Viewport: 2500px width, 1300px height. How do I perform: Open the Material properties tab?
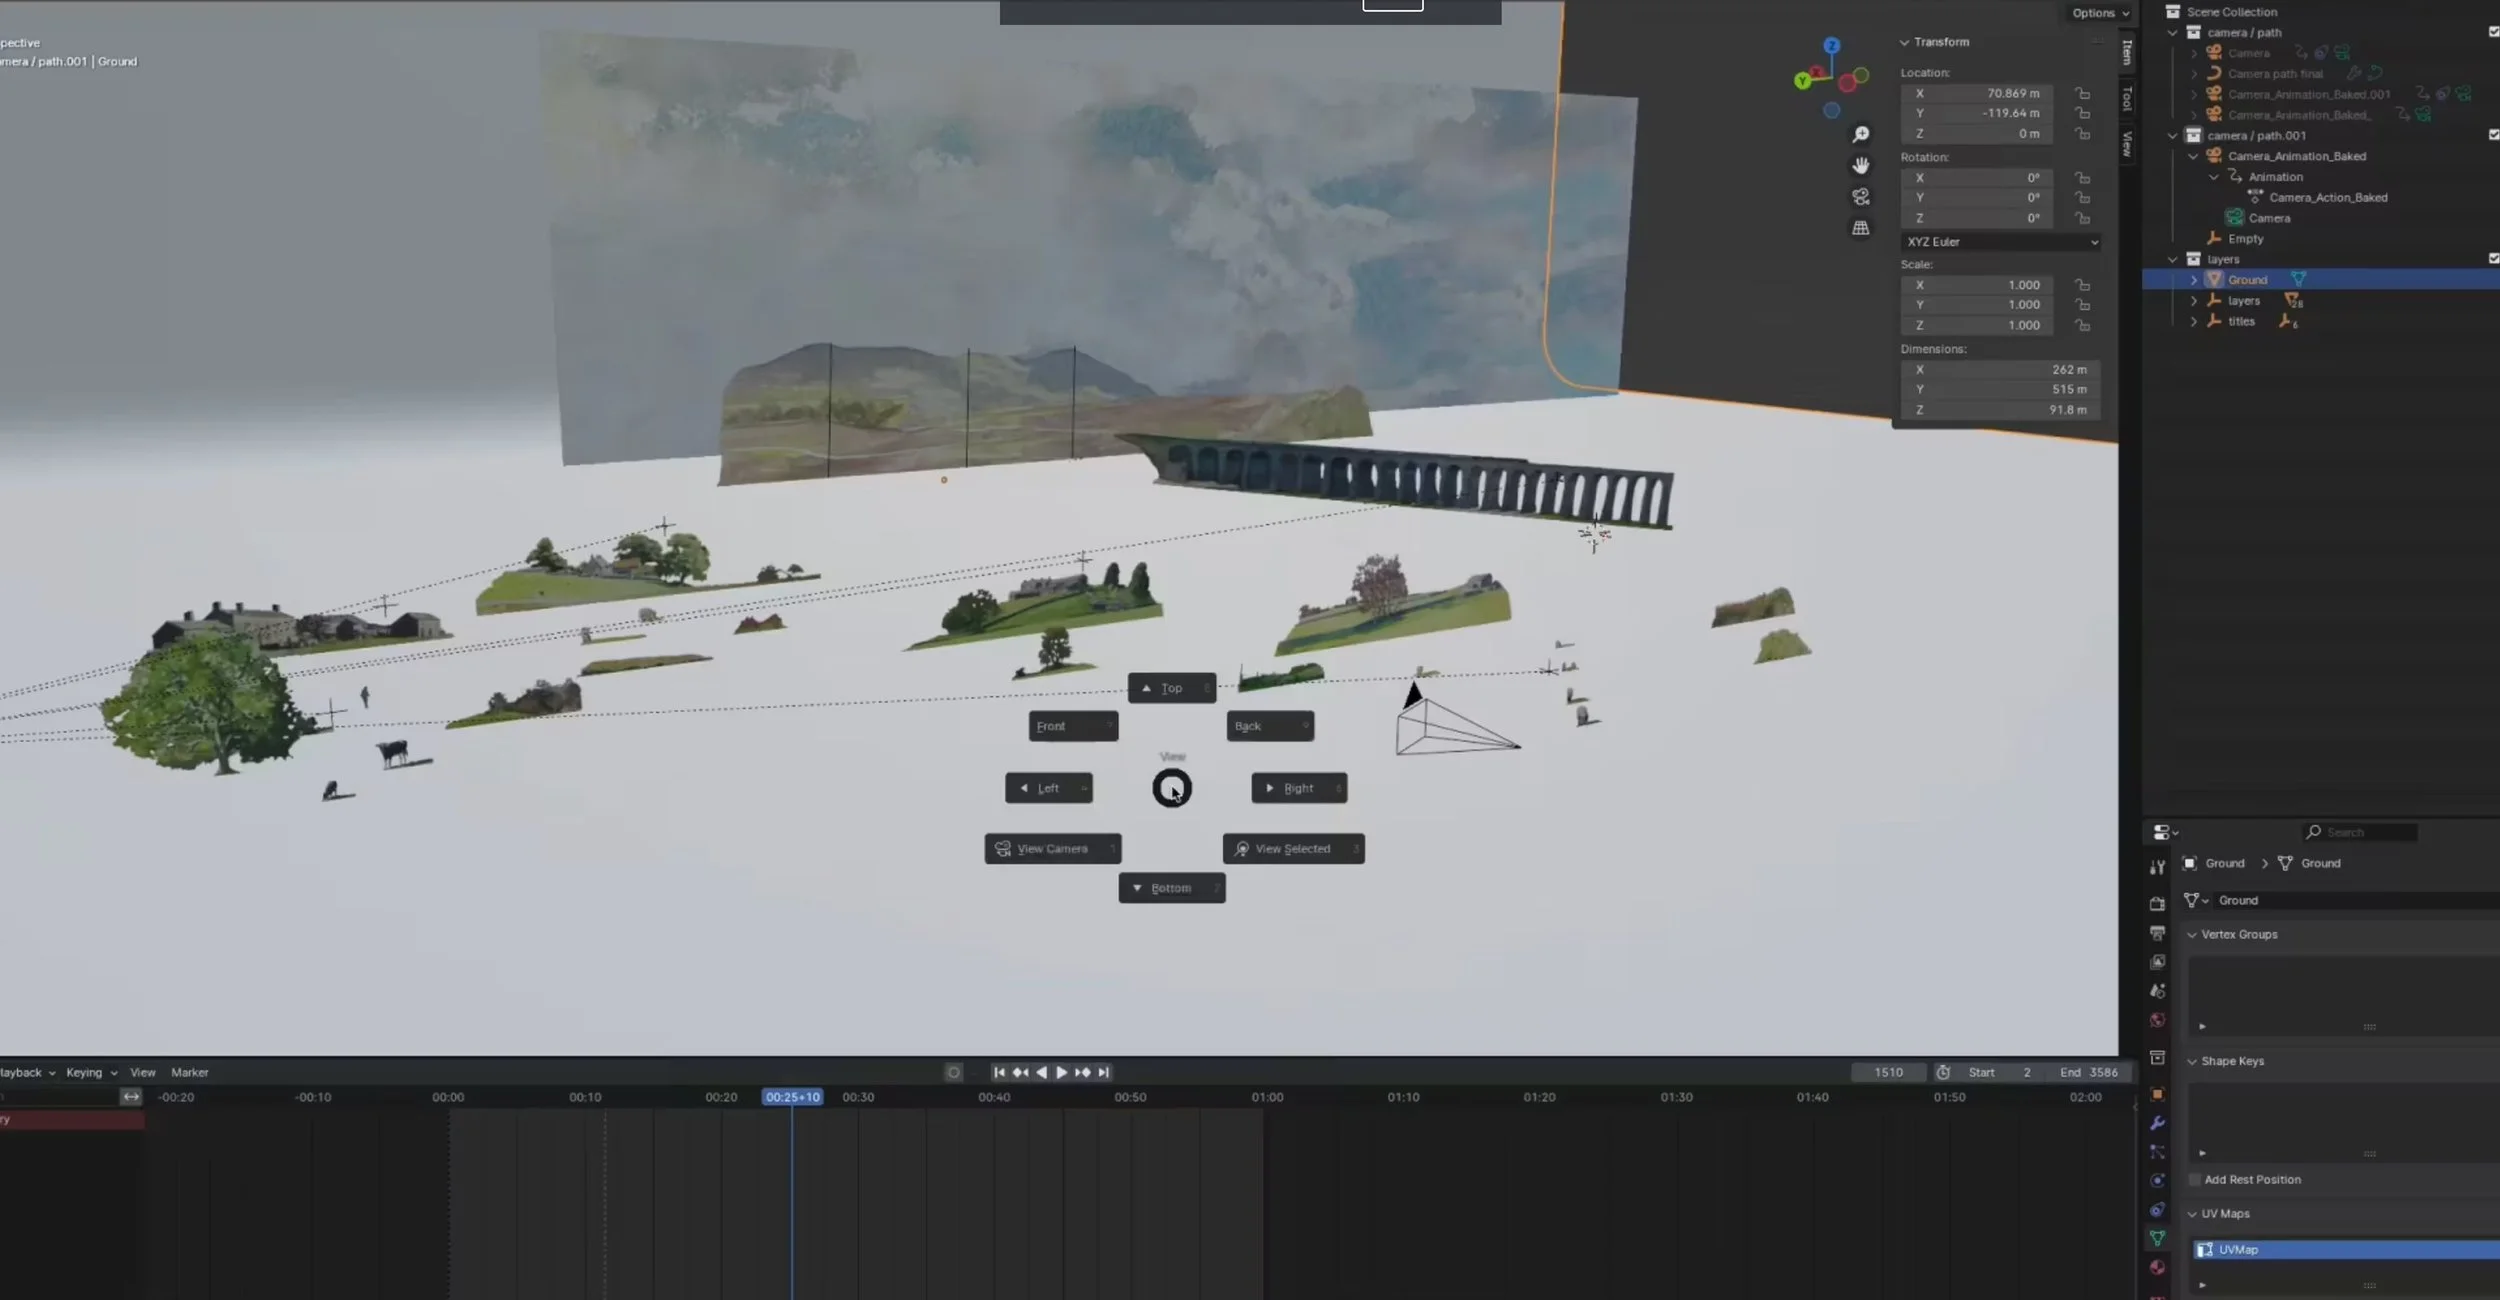click(x=2157, y=1267)
